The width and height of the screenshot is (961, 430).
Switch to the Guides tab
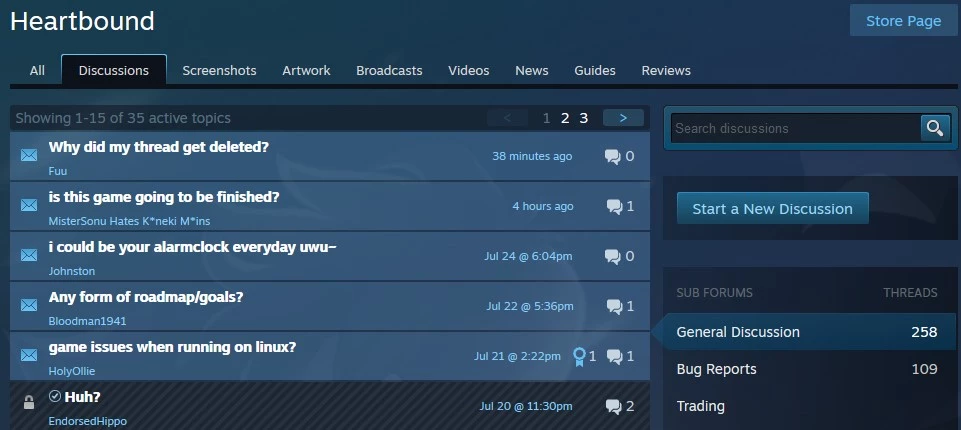595,70
